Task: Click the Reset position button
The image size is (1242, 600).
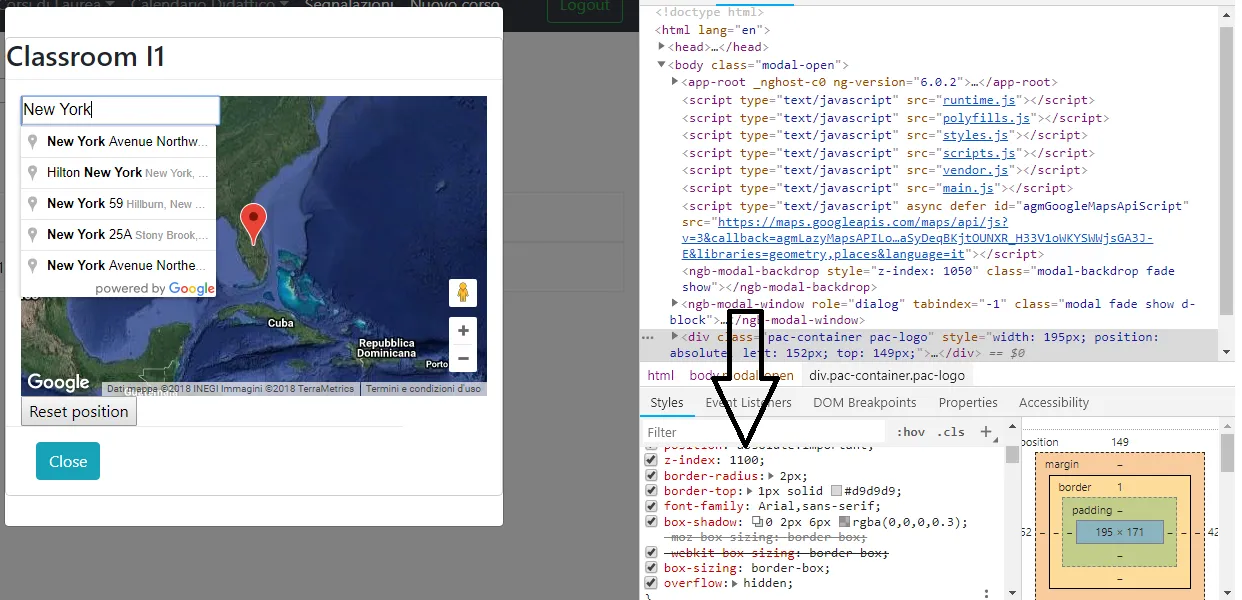Action: tap(79, 411)
